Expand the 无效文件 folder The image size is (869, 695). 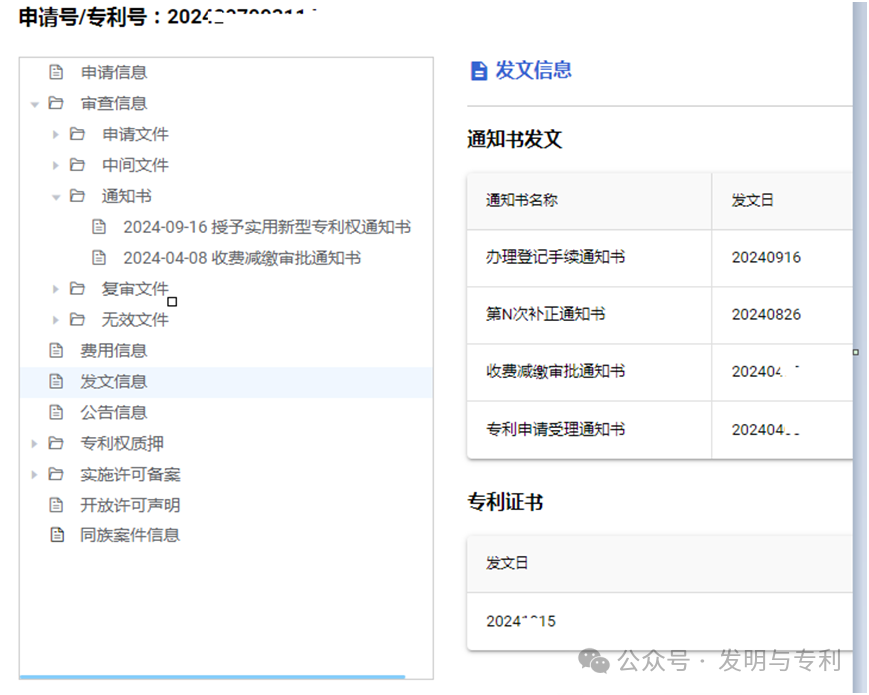54,319
